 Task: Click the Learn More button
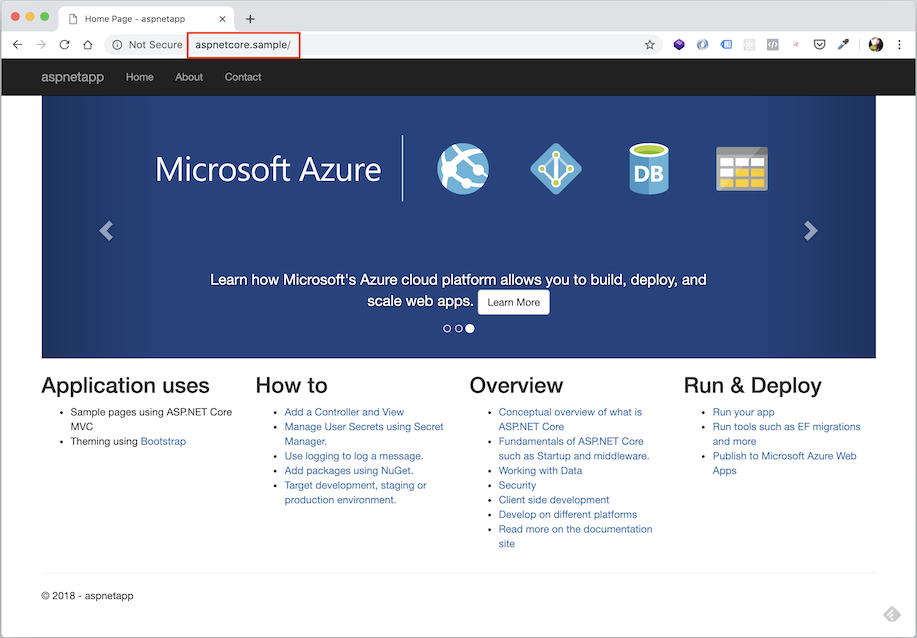(x=513, y=302)
